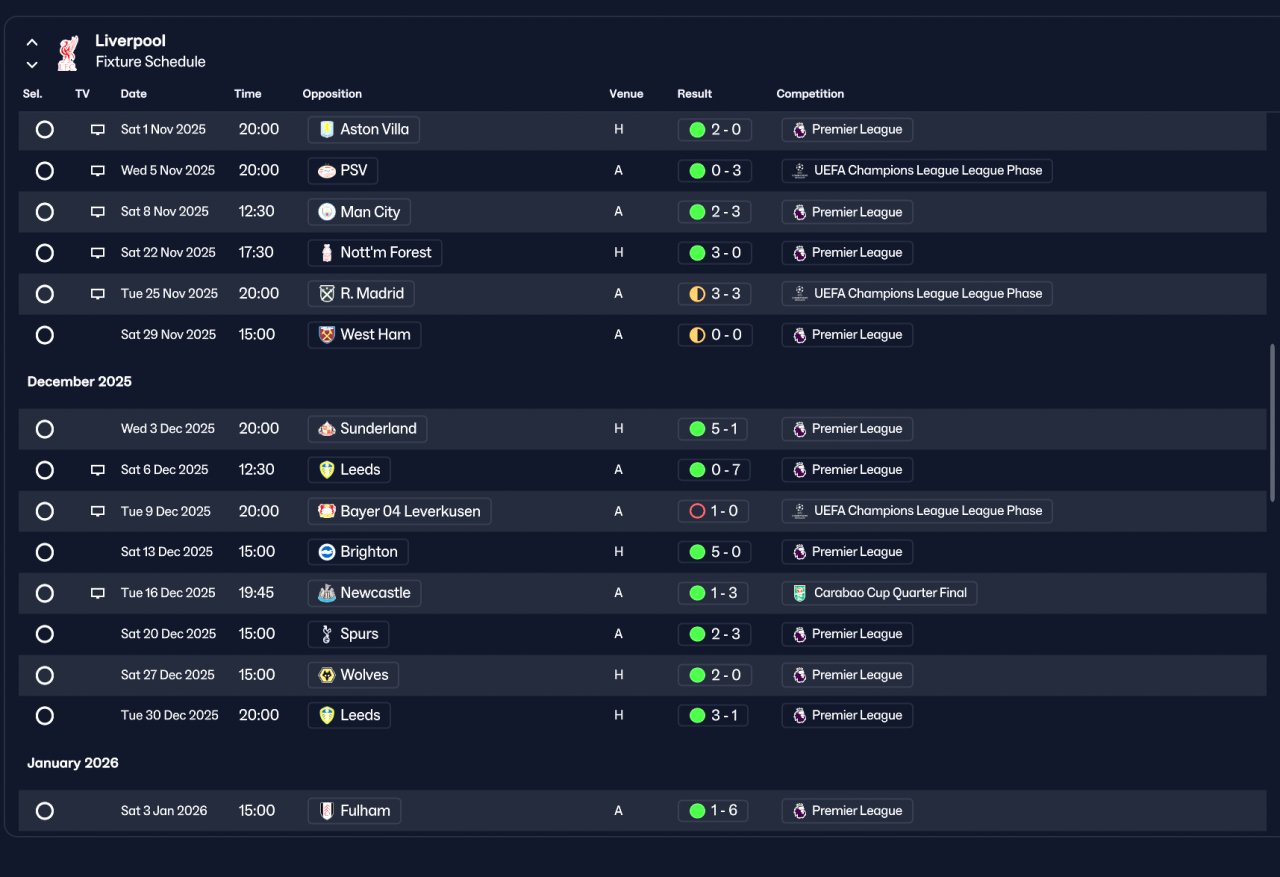
Task: Sort by the Venue column header
Action: pos(626,94)
